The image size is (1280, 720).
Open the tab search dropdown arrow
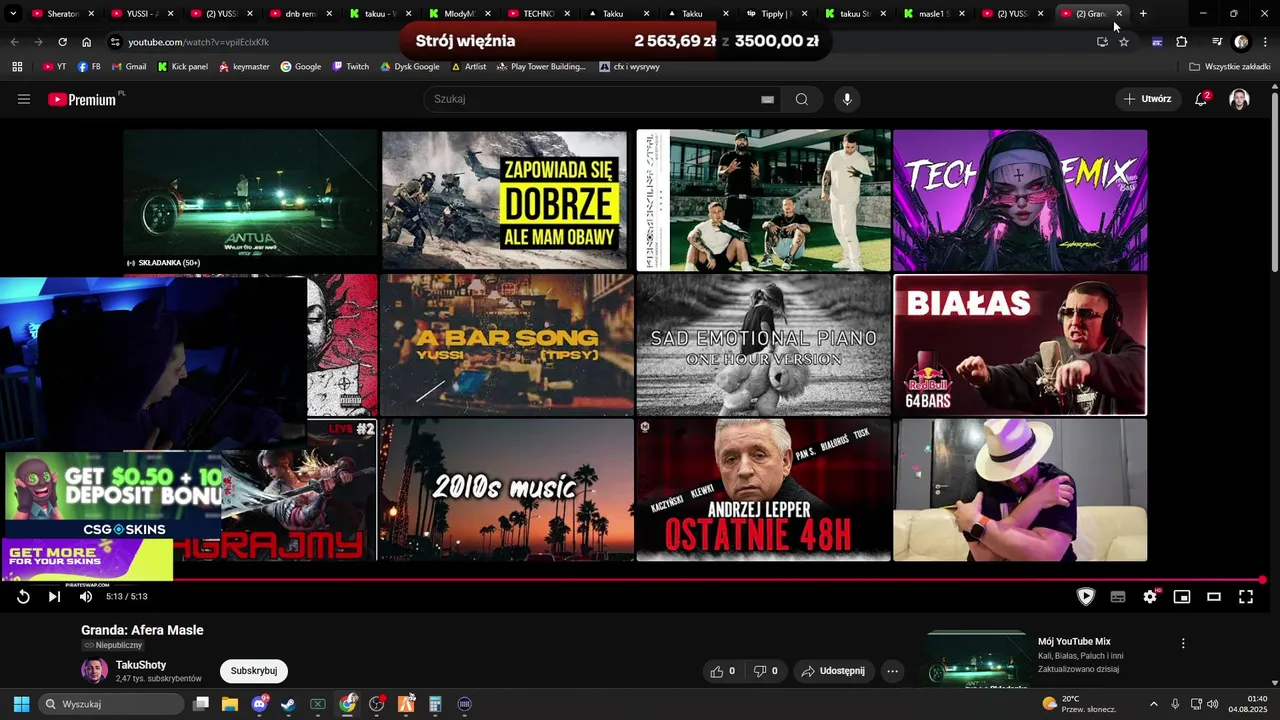coord(13,14)
